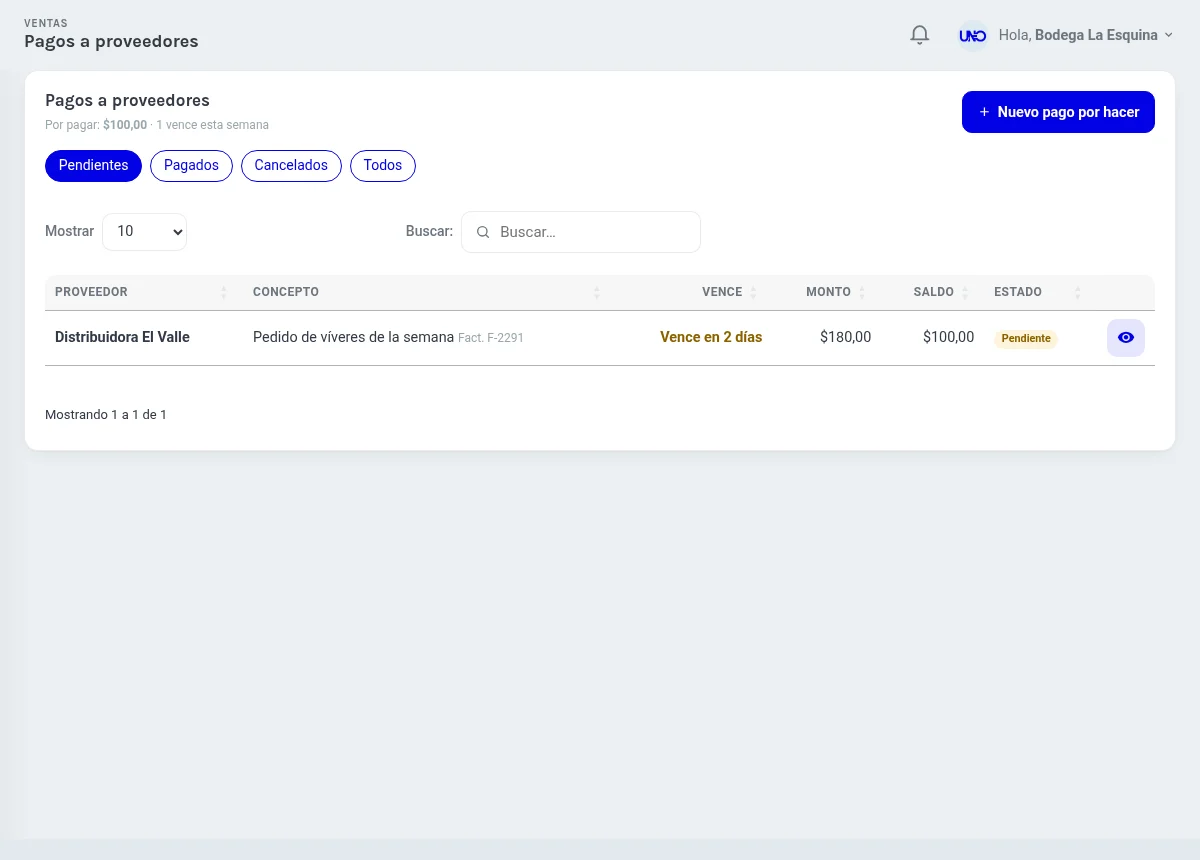Open the Mostrar rows-per-page dropdown
The image size is (1200, 860).
click(x=144, y=231)
